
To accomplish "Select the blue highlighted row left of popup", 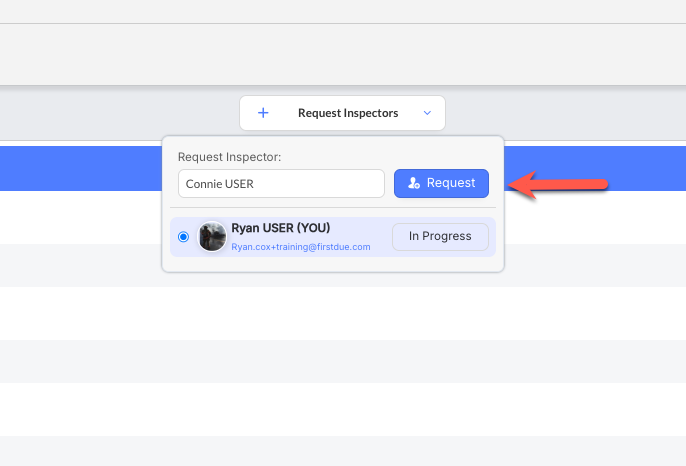I will [x=80, y=167].
